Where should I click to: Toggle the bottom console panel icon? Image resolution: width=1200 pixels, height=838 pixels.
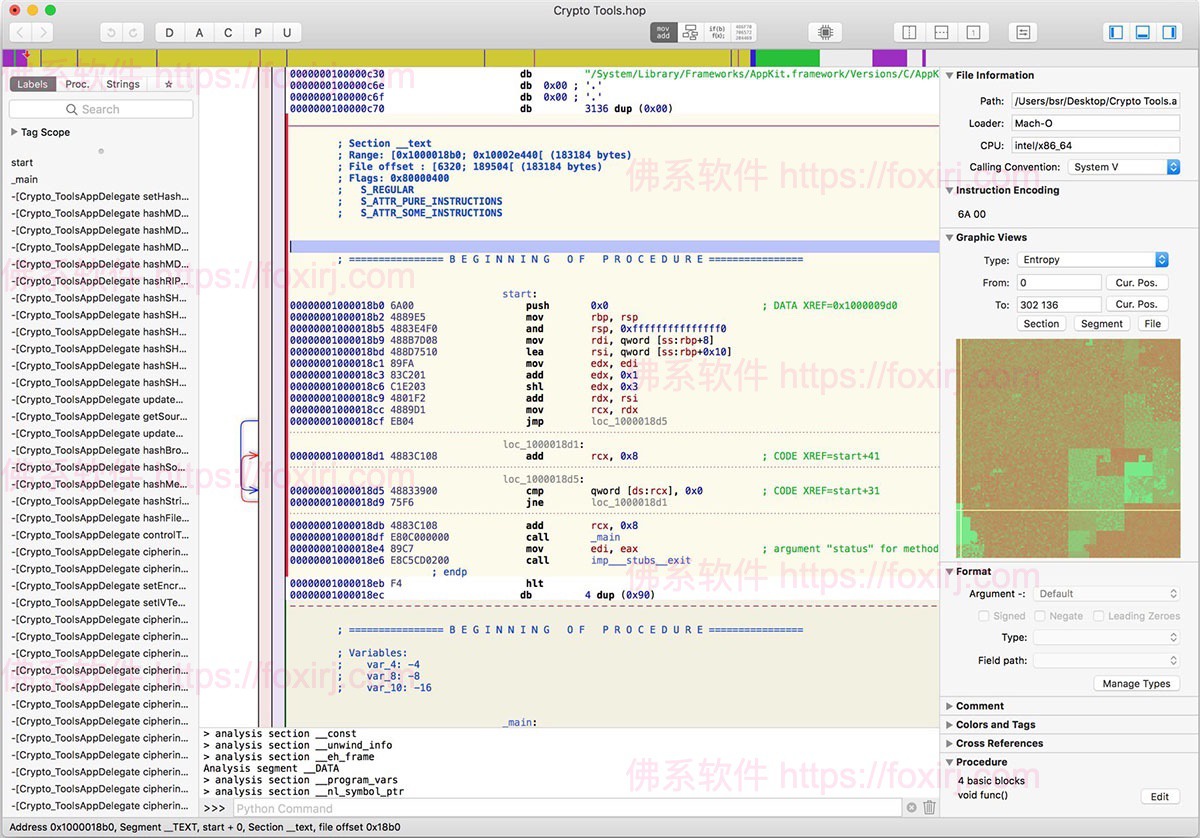[1141, 31]
